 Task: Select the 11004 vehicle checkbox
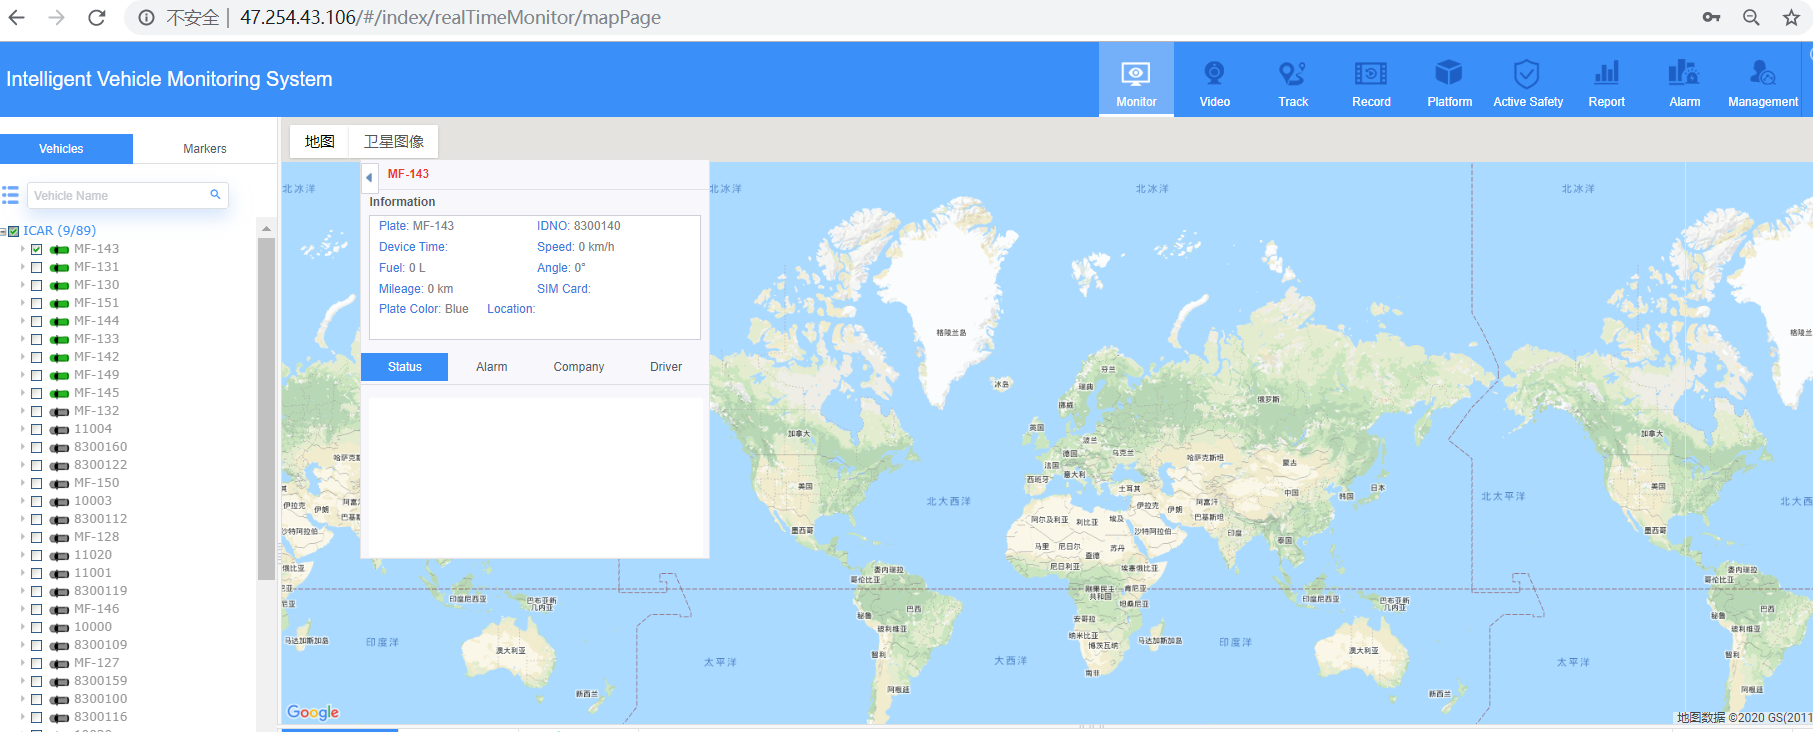coord(37,429)
